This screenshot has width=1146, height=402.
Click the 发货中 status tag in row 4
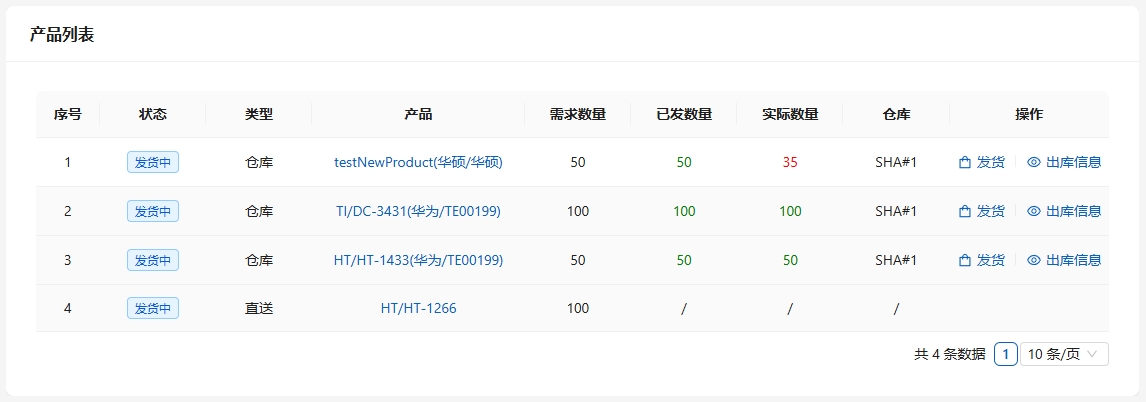[x=153, y=308]
